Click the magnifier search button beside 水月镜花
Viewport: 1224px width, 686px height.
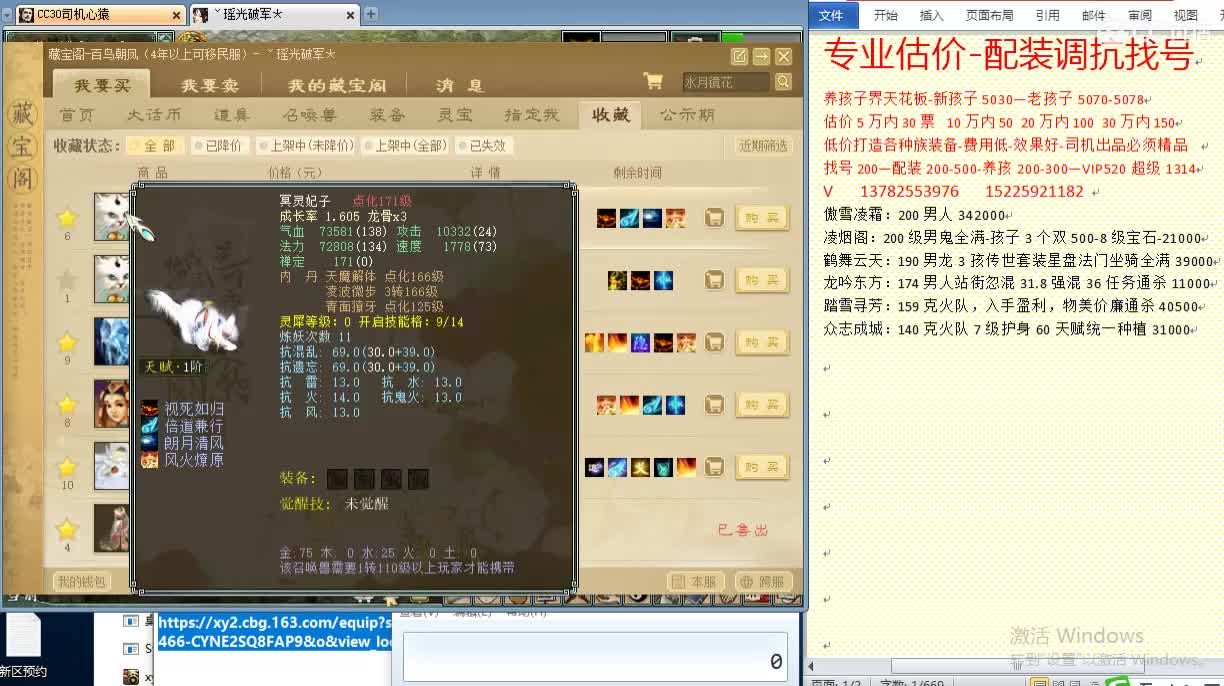click(x=783, y=82)
